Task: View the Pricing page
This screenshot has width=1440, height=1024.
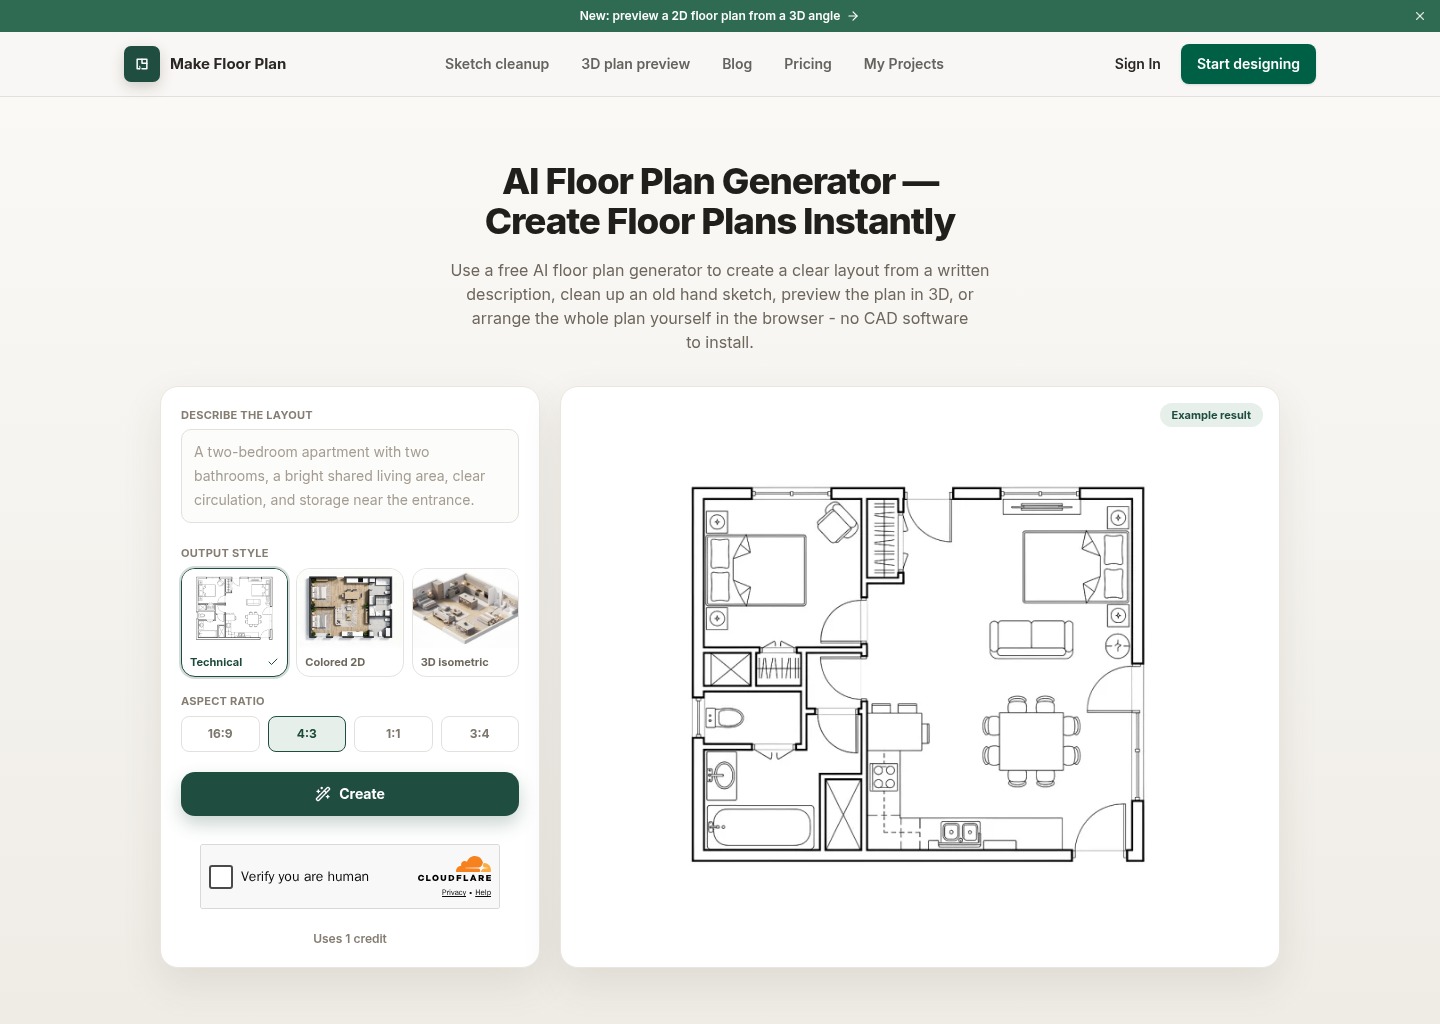Action: [808, 64]
